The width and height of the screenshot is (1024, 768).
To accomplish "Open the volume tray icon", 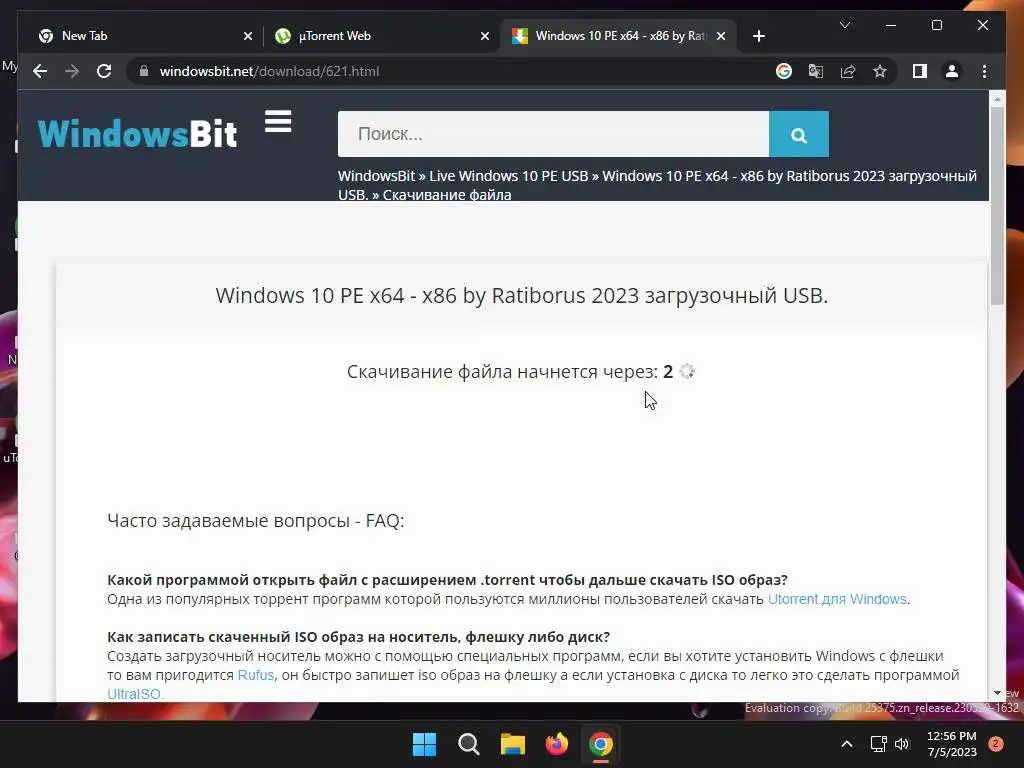I will (902, 744).
